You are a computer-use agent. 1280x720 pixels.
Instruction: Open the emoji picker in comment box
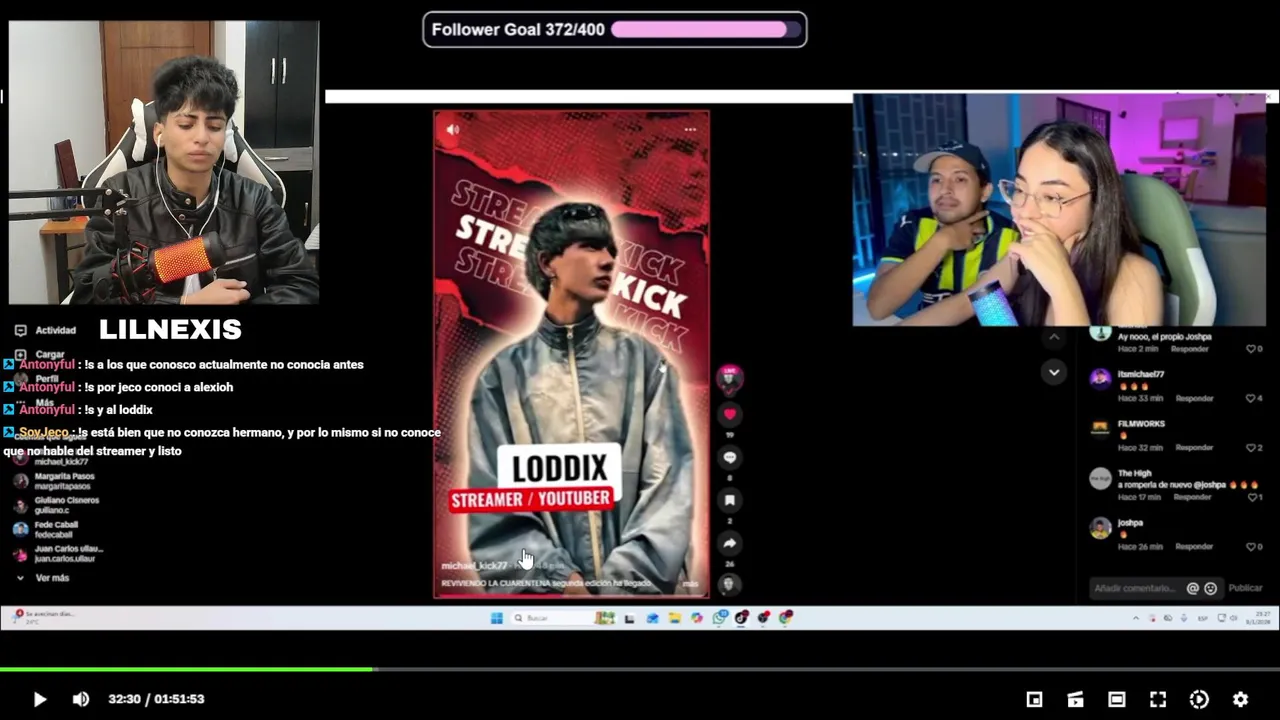pos(1210,588)
